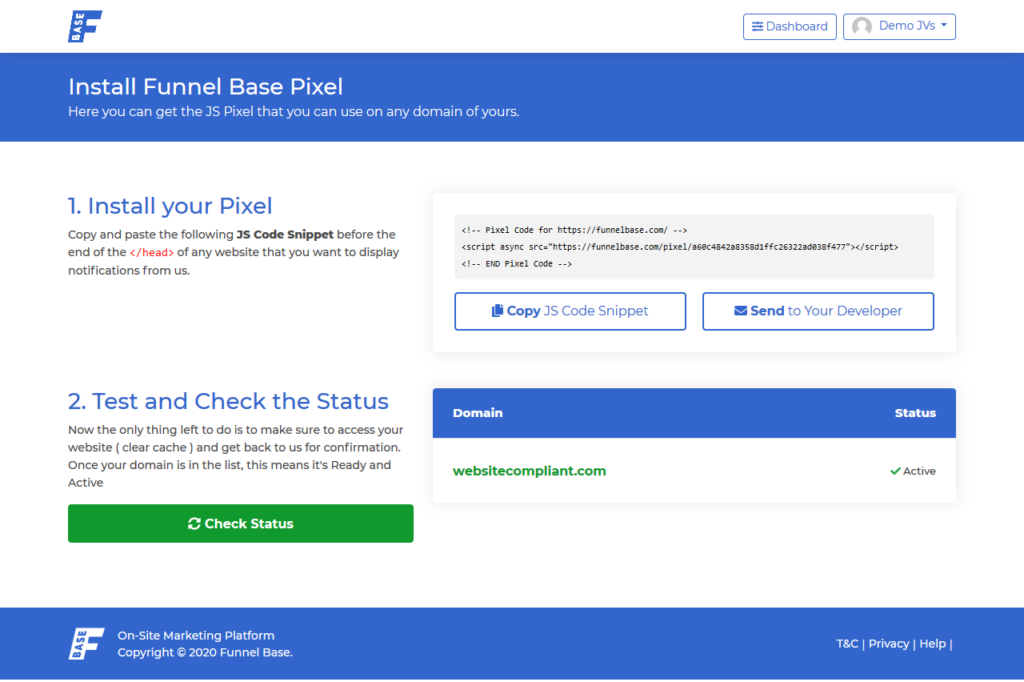Click the Copy JS Code Snippet button
The width and height of the screenshot is (1024, 682).
(x=570, y=311)
